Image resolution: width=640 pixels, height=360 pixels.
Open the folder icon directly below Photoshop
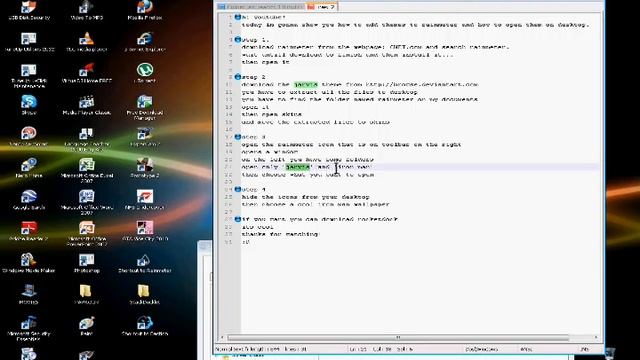tap(86, 294)
